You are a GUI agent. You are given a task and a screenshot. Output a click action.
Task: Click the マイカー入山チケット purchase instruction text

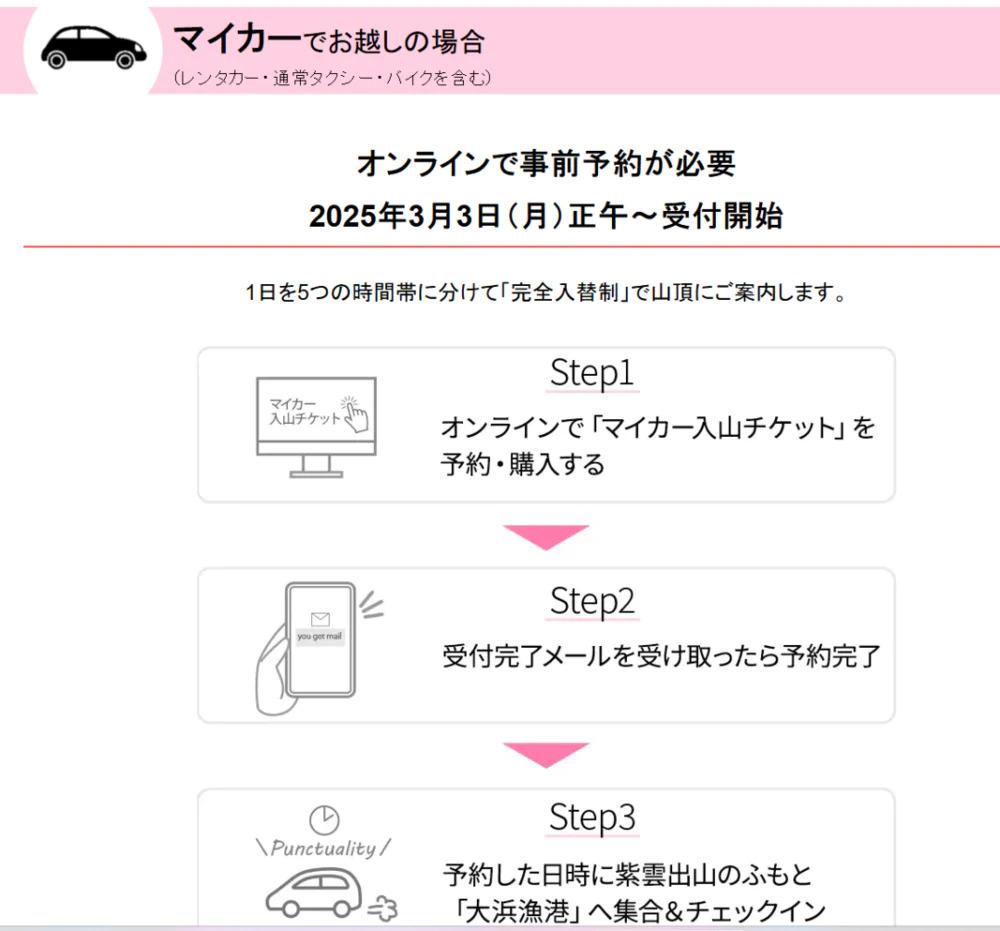click(x=658, y=445)
